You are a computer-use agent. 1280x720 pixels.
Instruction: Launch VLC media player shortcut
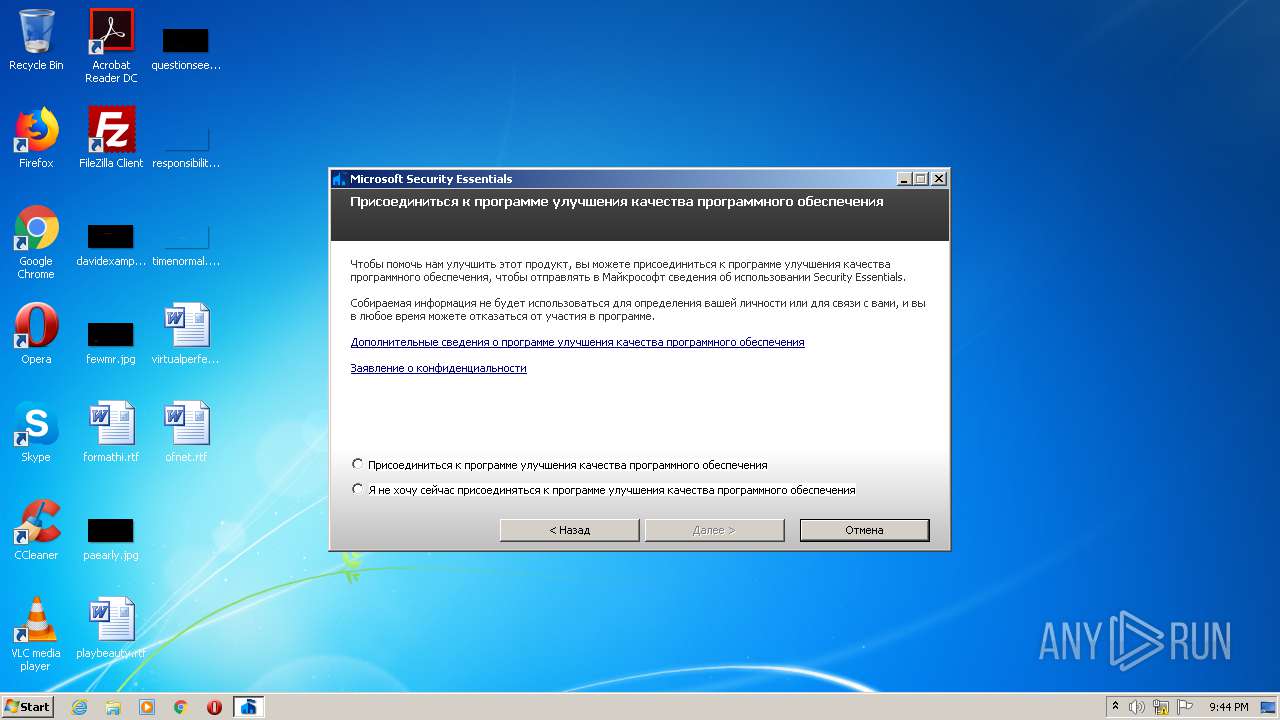pyautogui.click(x=36, y=634)
